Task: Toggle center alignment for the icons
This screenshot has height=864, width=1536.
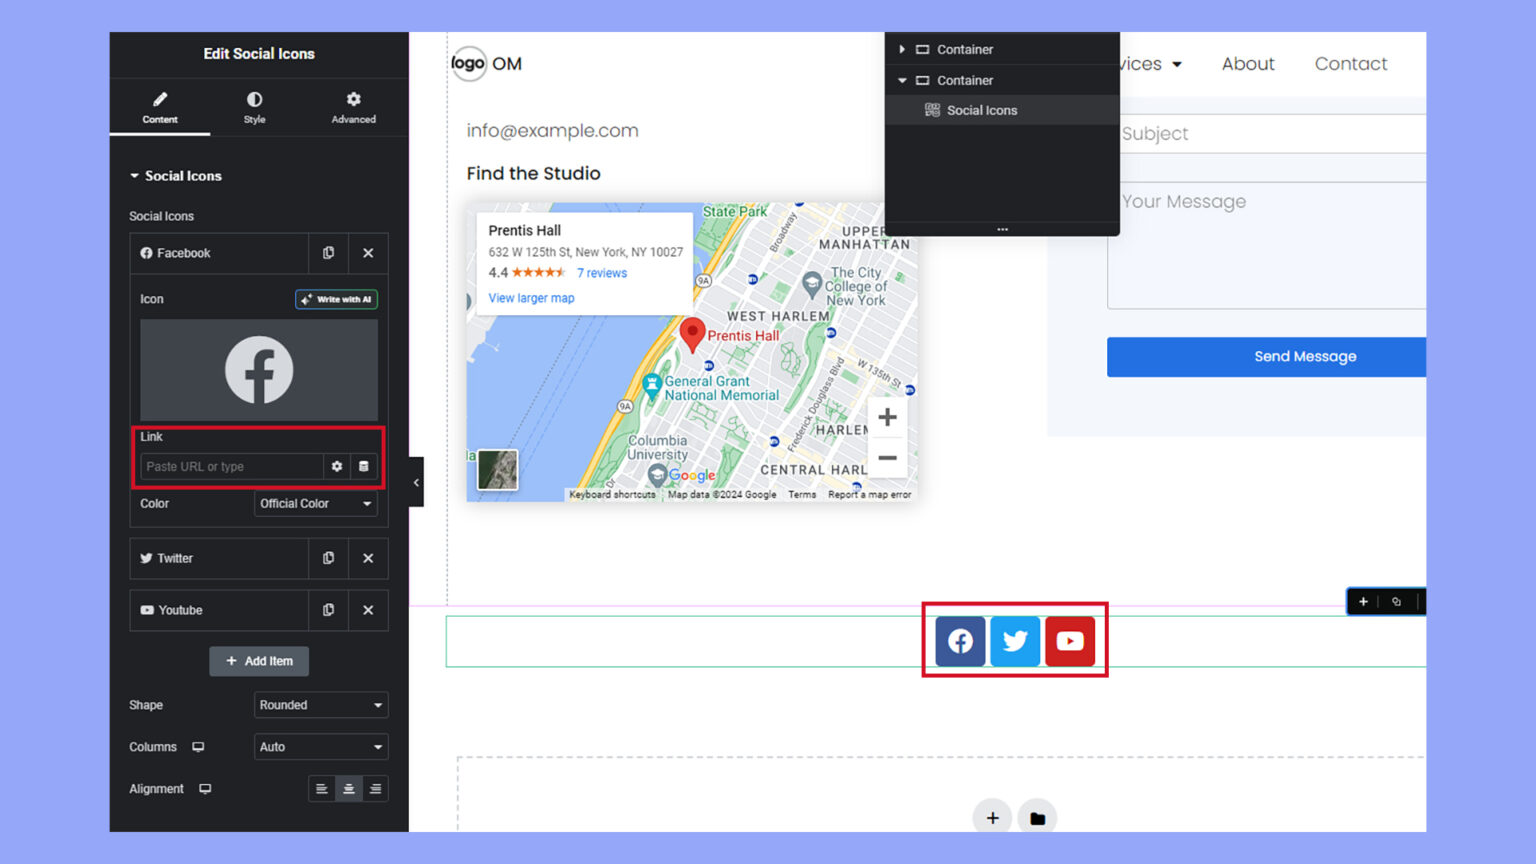Action: tap(348, 788)
